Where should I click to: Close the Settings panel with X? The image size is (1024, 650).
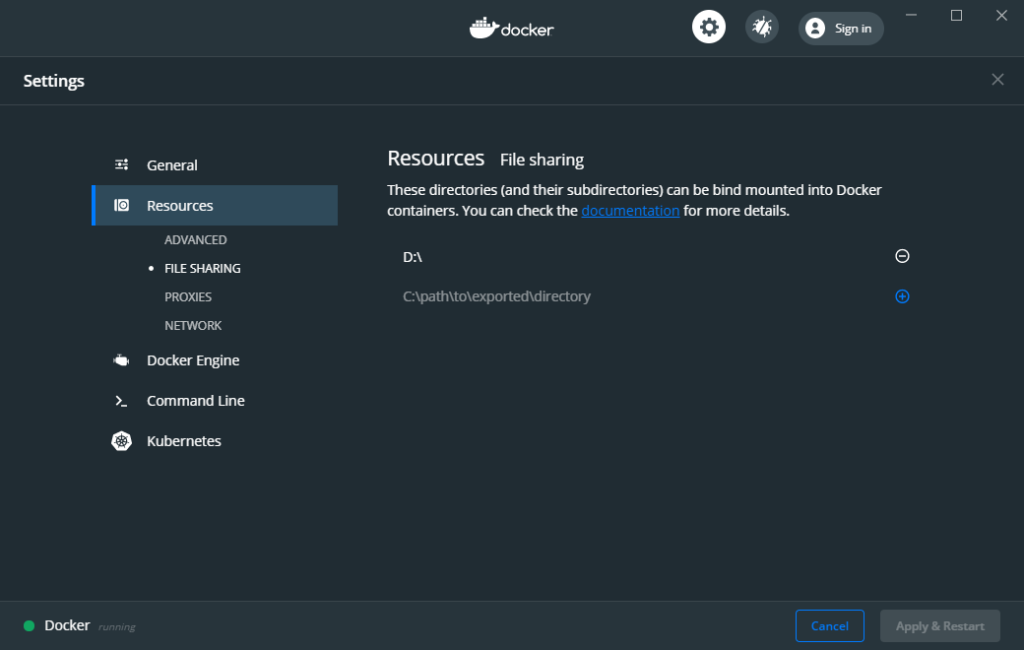(997, 80)
